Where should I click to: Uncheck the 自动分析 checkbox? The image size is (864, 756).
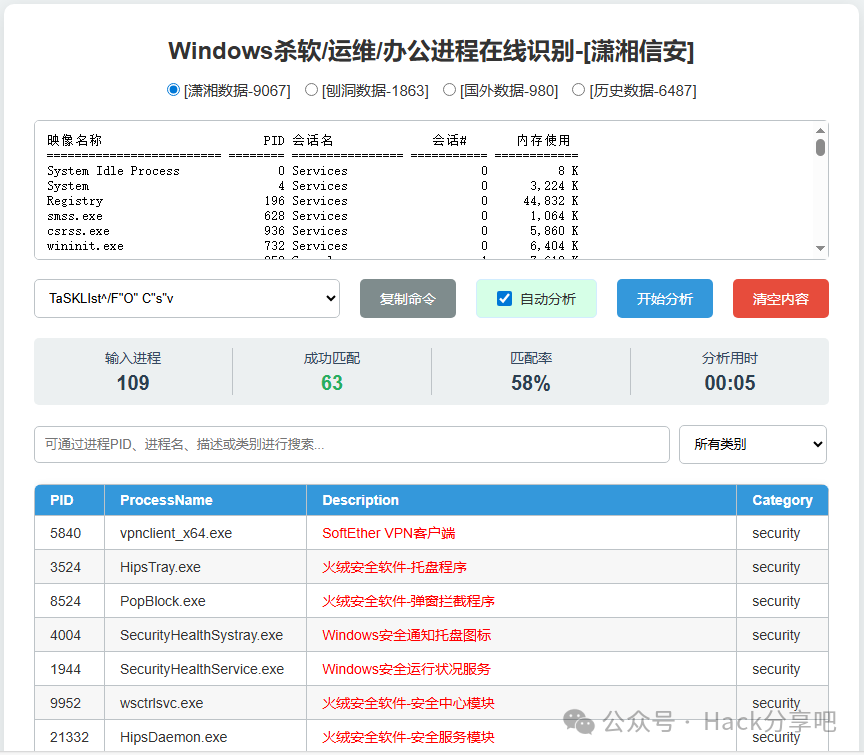tap(504, 299)
